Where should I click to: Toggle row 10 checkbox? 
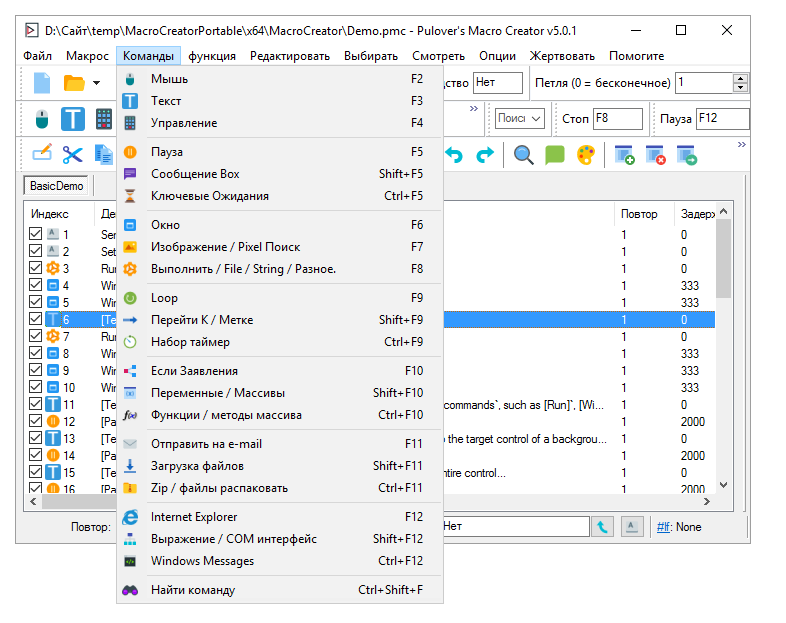[x=36, y=387]
